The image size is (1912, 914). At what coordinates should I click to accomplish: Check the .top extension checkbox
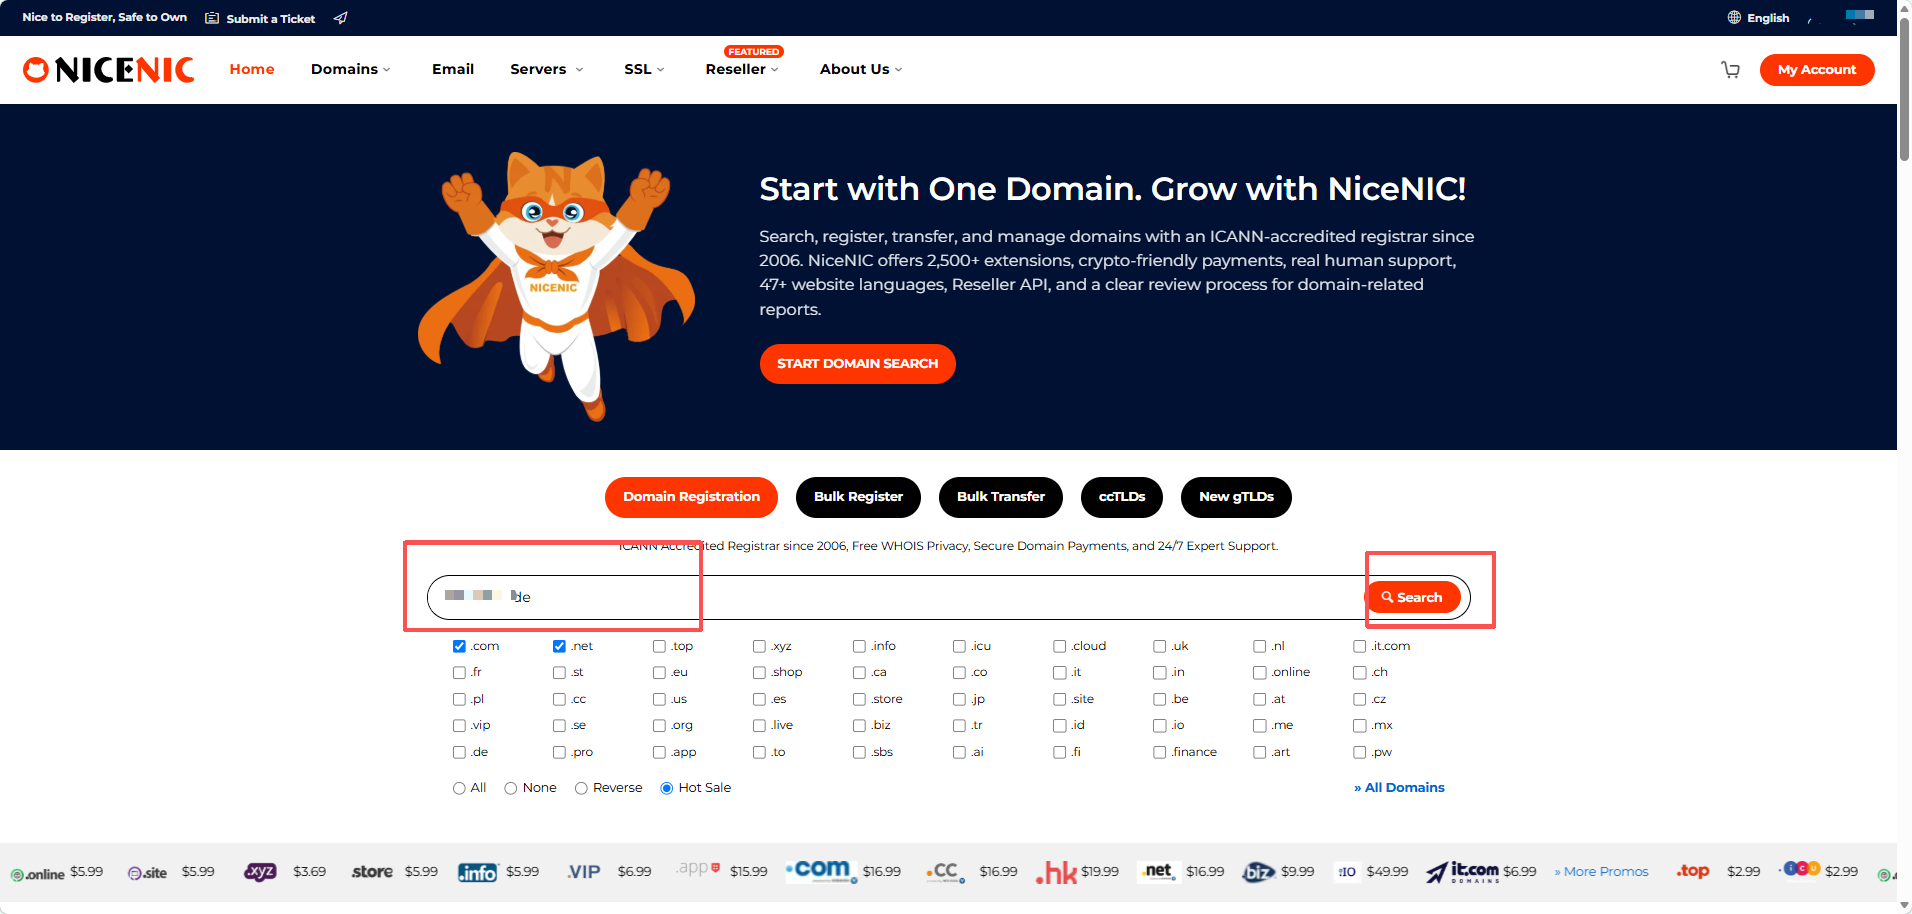coord(659,646)
